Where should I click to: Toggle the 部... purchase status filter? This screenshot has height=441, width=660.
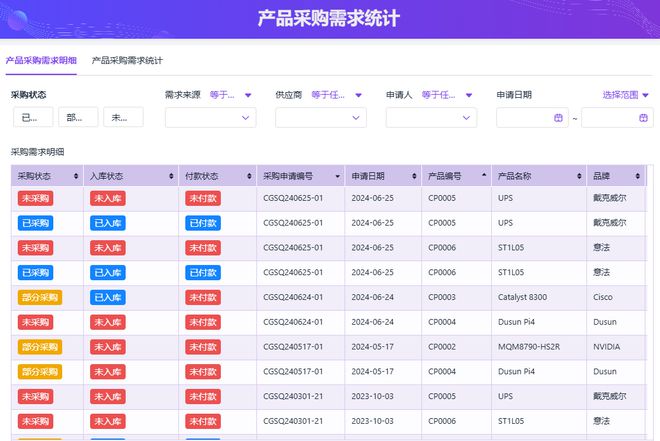point(78,117)
